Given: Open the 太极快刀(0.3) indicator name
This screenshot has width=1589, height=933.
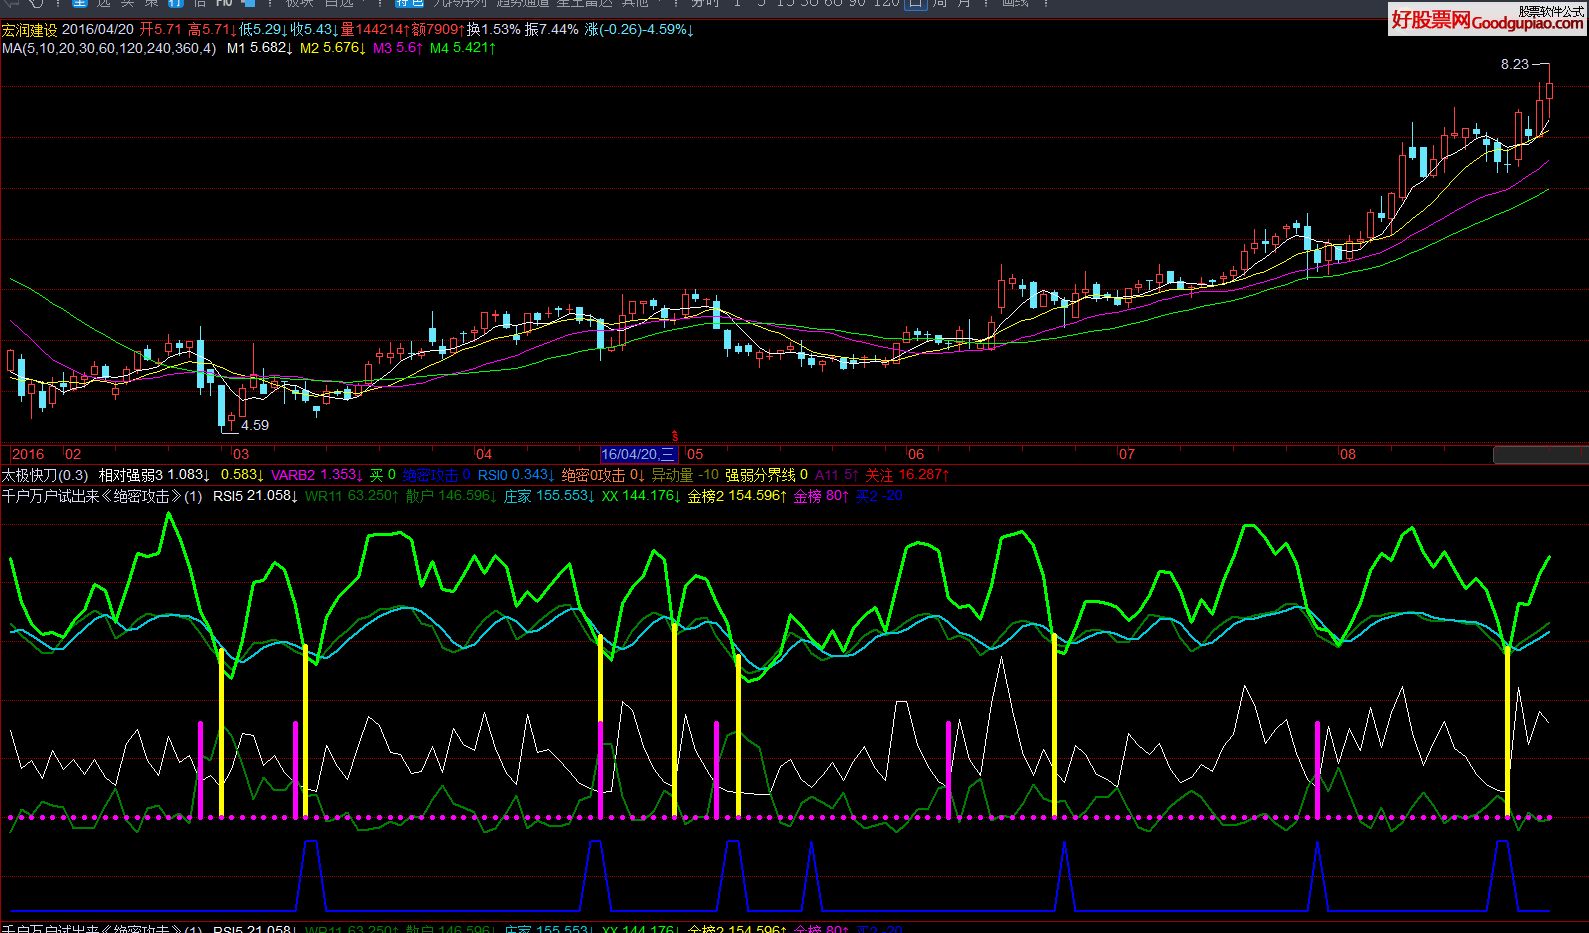Looking at the screenshot, I should point(45,475).
